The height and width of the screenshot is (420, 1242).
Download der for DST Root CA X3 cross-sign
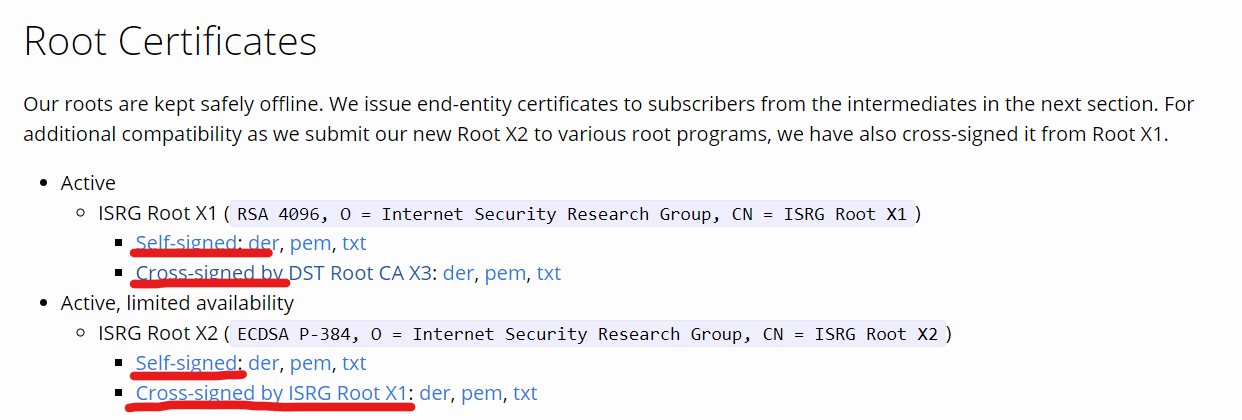pos(458,273)
